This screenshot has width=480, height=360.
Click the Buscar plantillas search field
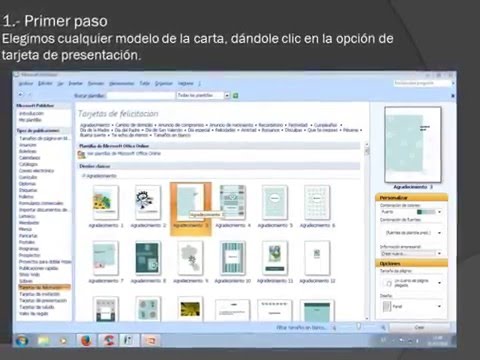(x=141, y=96)
